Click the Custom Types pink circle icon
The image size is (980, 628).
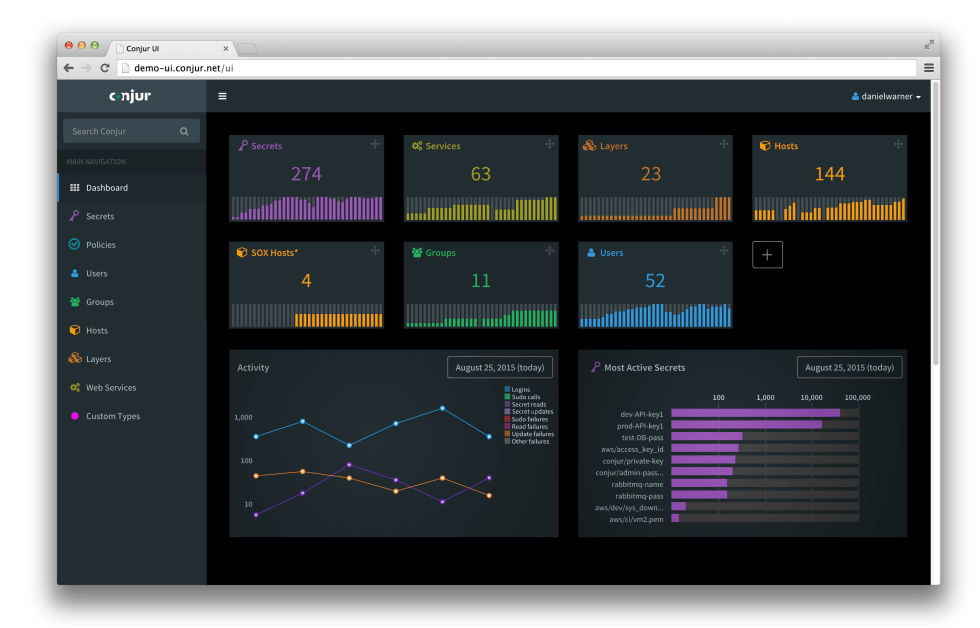(x=74, y=416)
